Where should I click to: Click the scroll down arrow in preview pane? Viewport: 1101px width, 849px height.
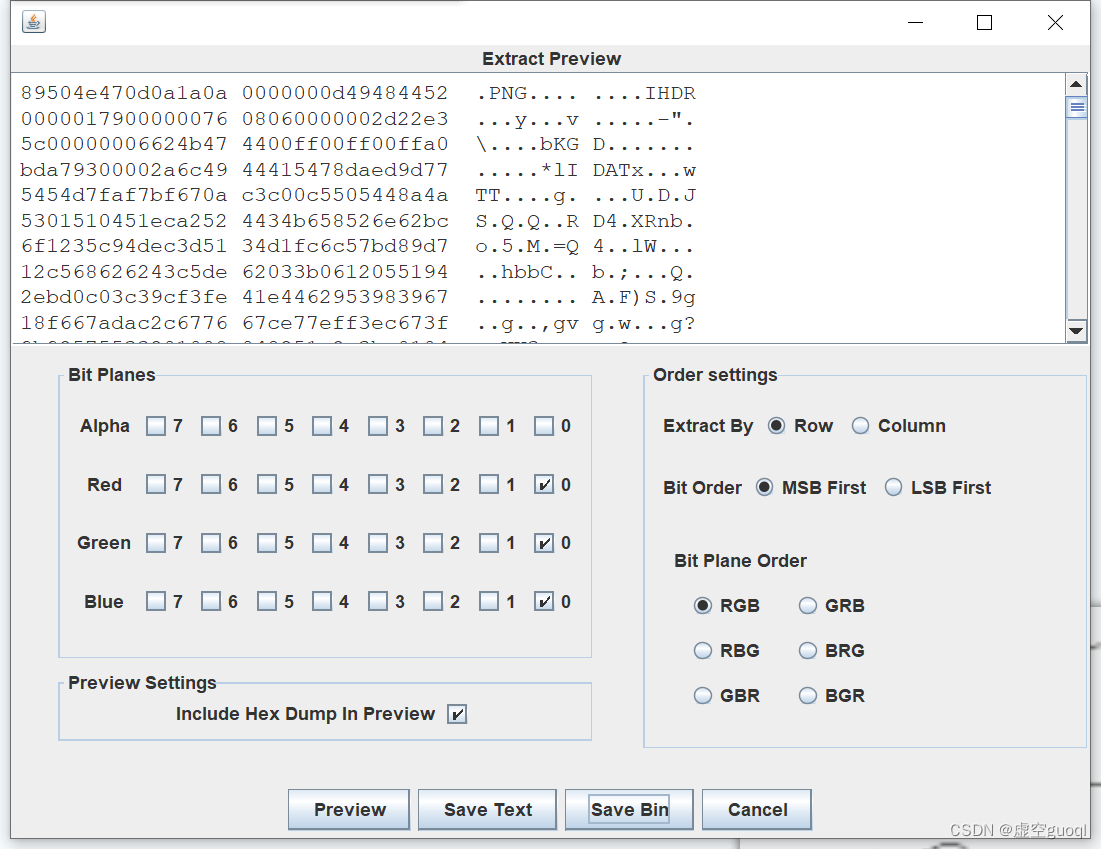(1077, 331)
